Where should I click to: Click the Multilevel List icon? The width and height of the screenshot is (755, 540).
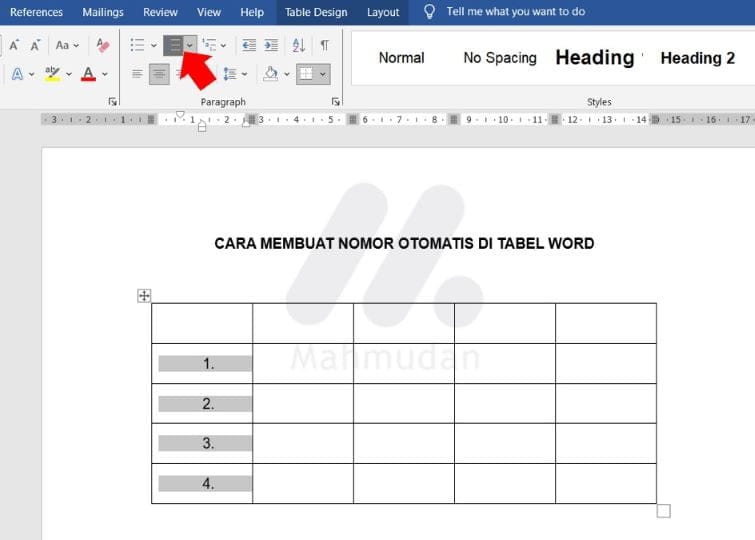[209, 45]
